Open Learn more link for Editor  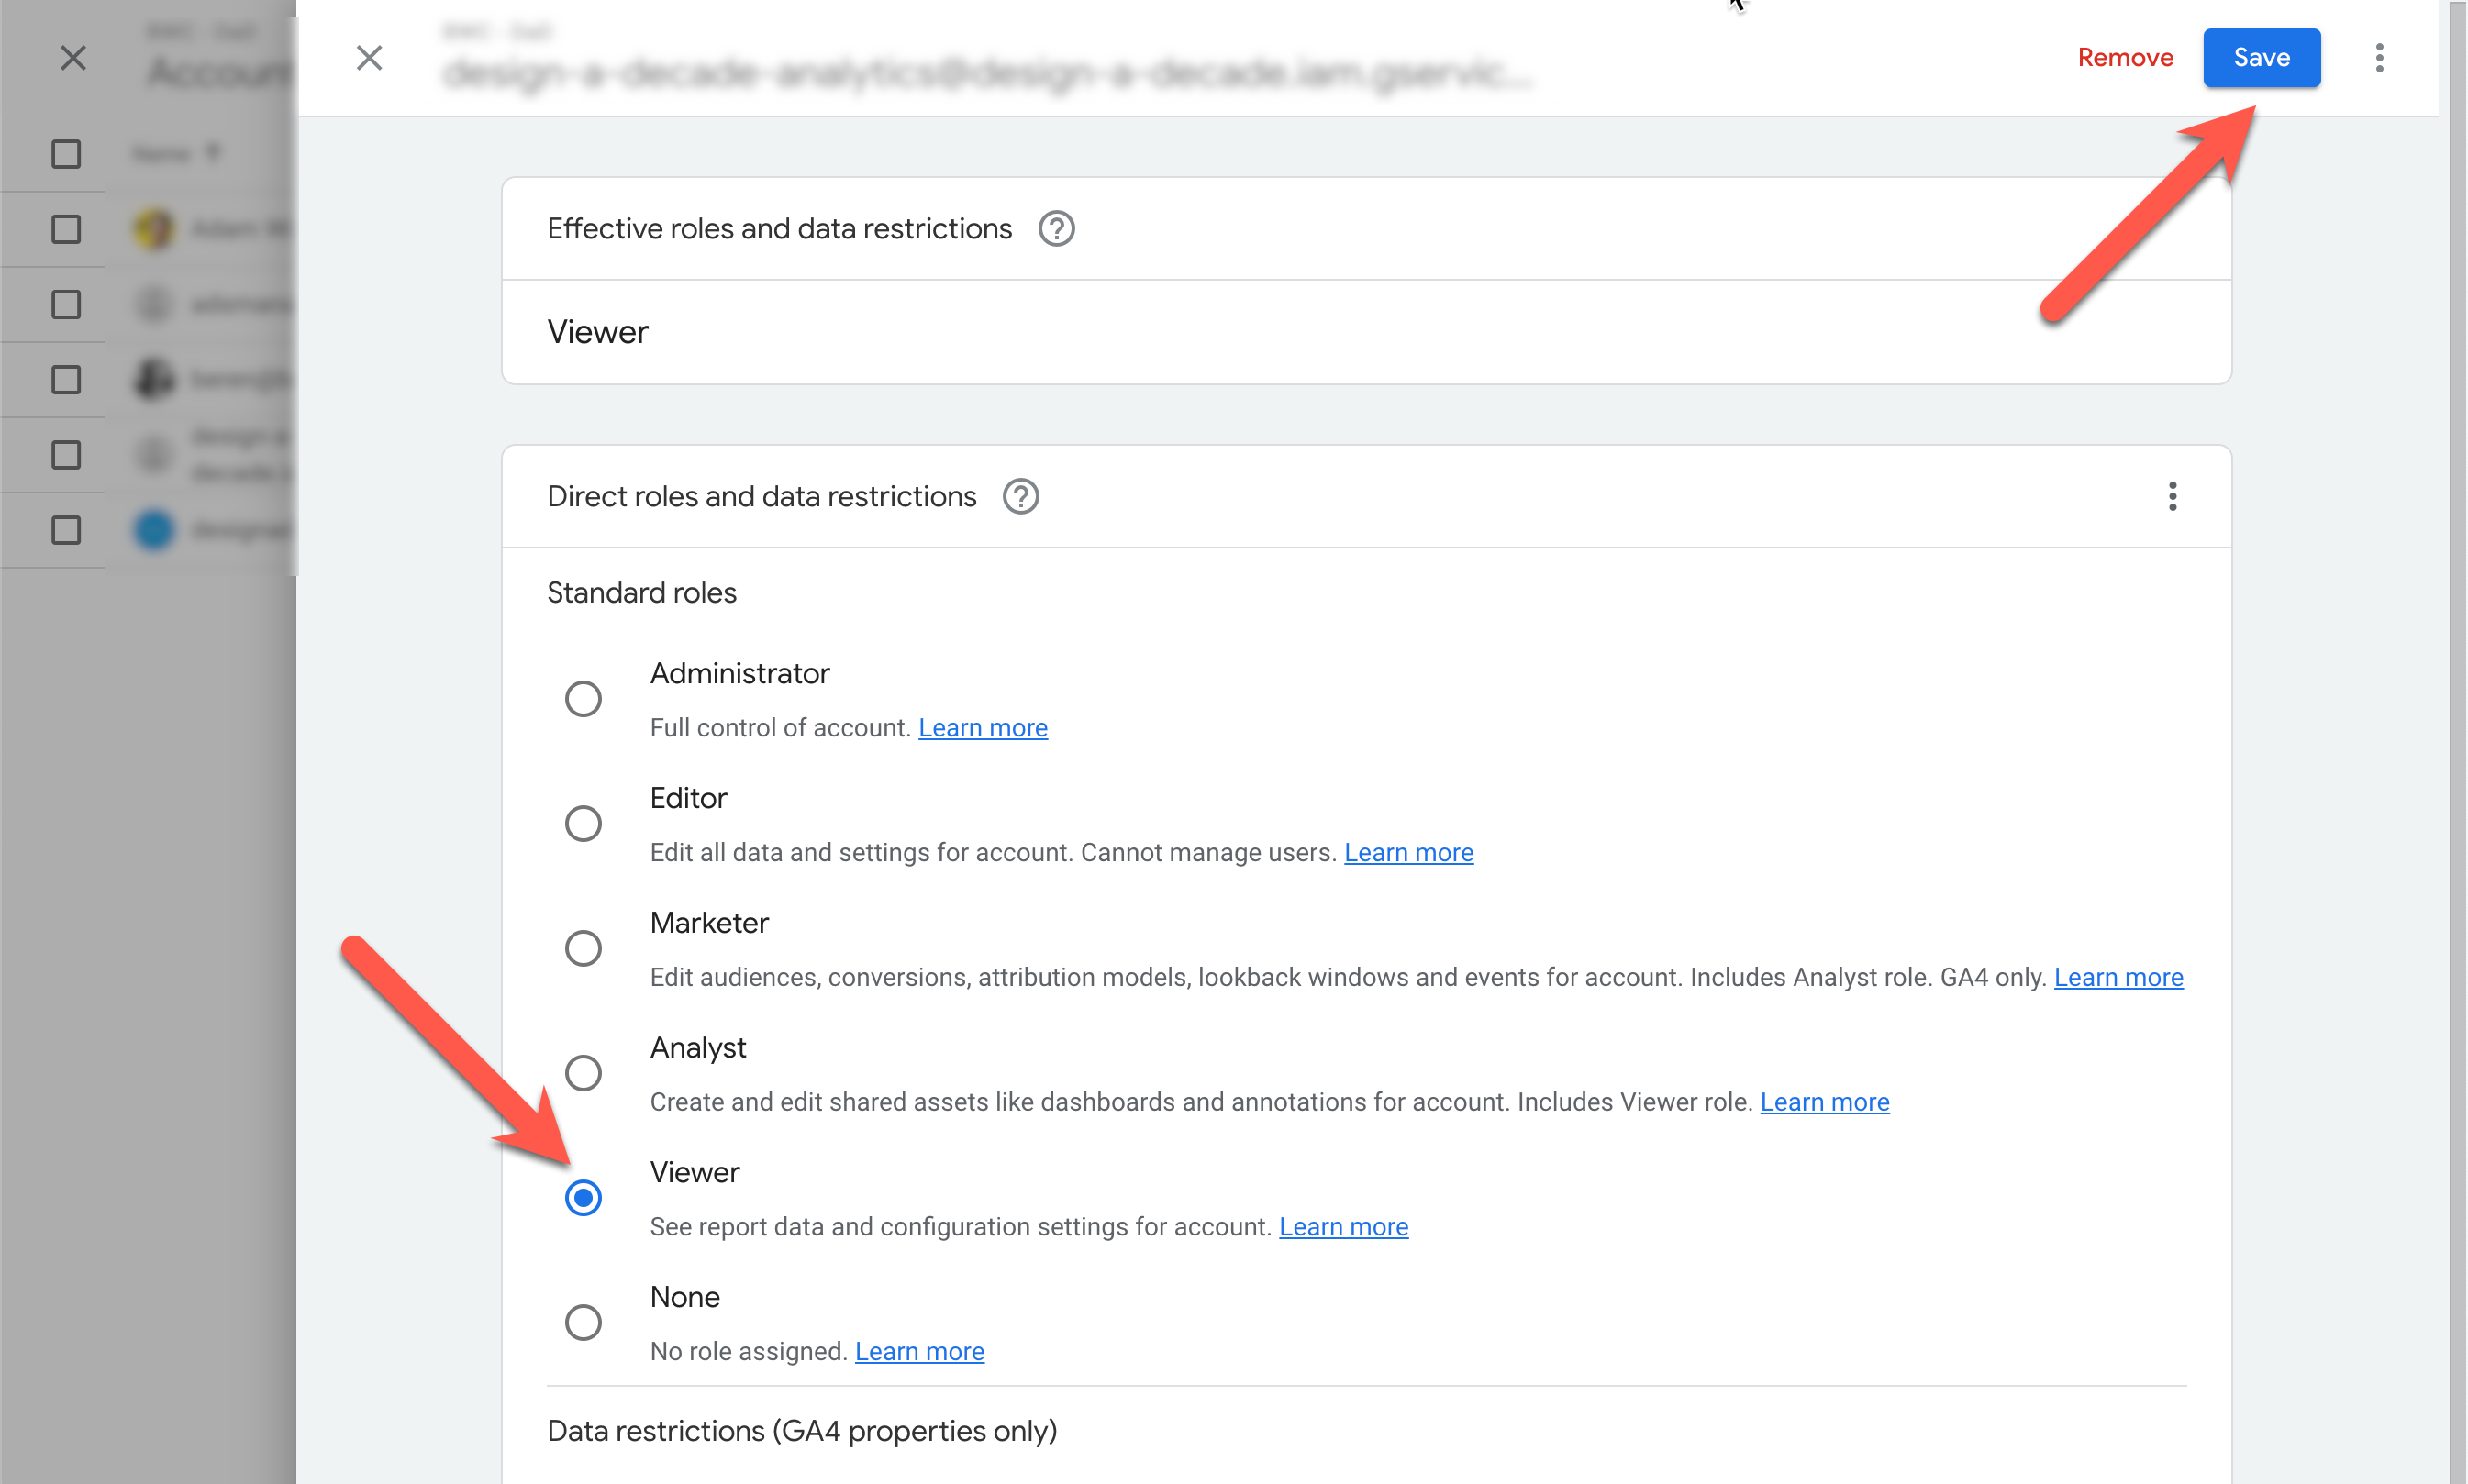(1408, 853)
